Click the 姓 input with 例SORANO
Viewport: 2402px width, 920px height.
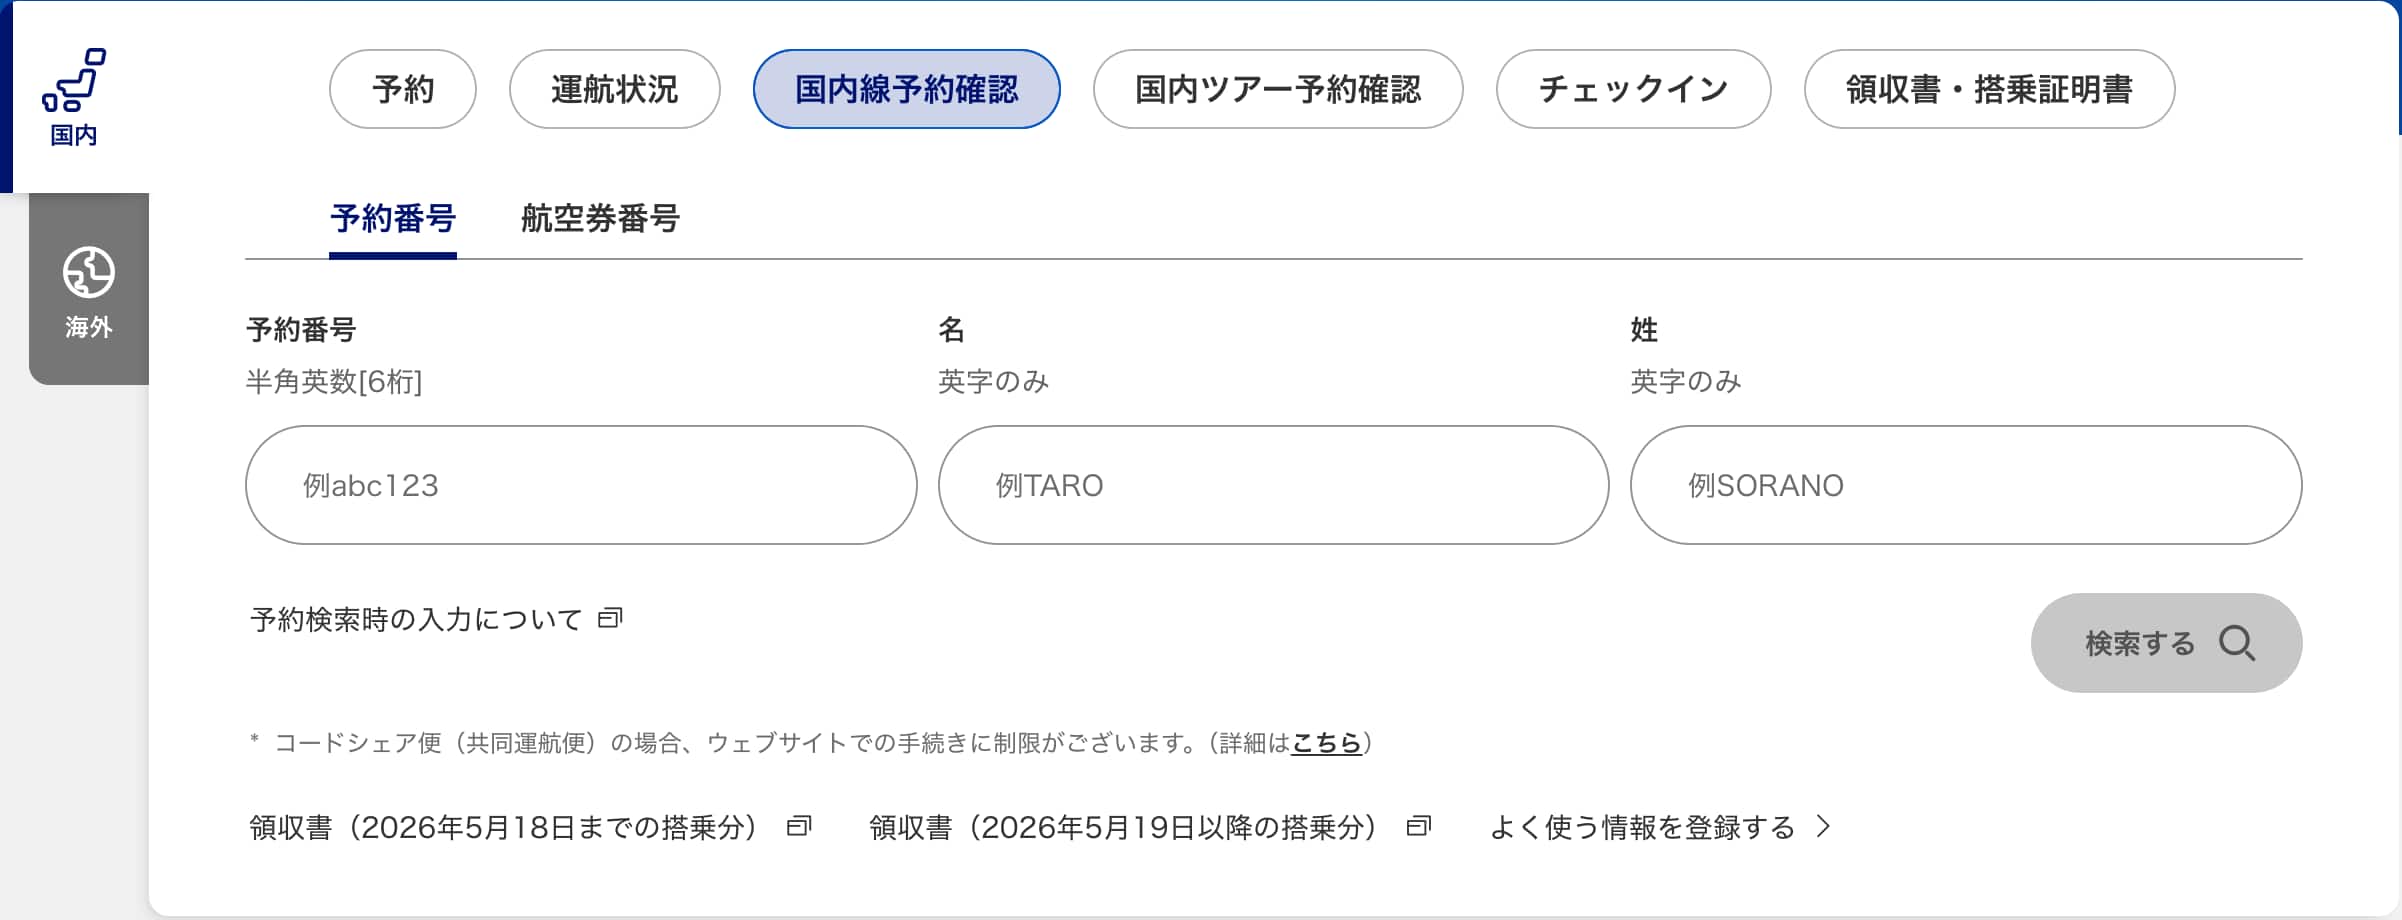coord(1966,485)
